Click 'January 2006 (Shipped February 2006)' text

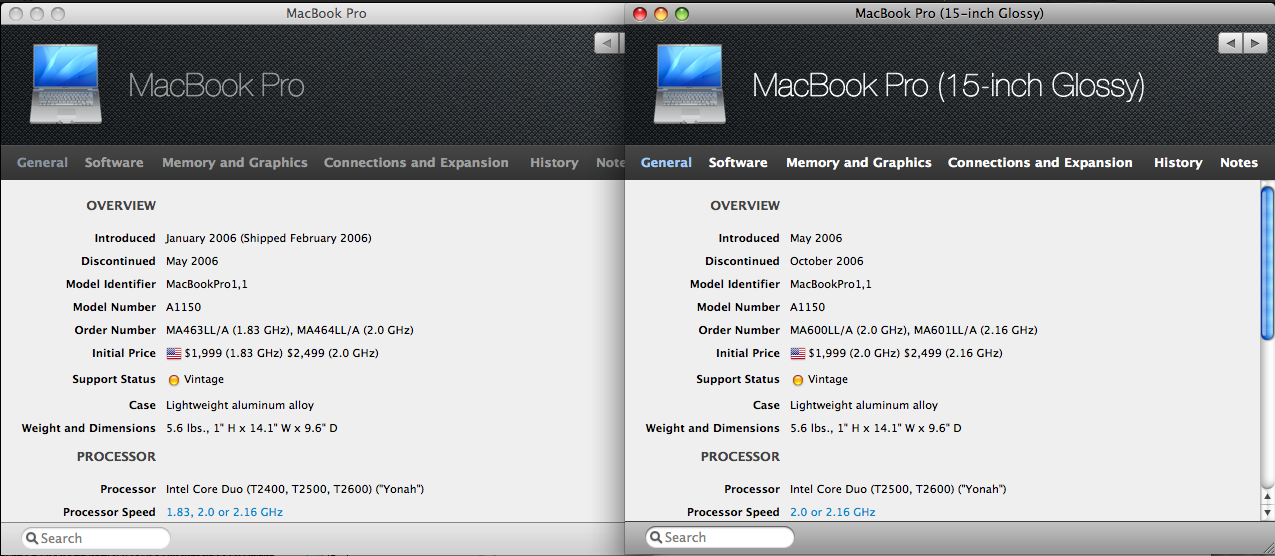click(x=268, y=238)
